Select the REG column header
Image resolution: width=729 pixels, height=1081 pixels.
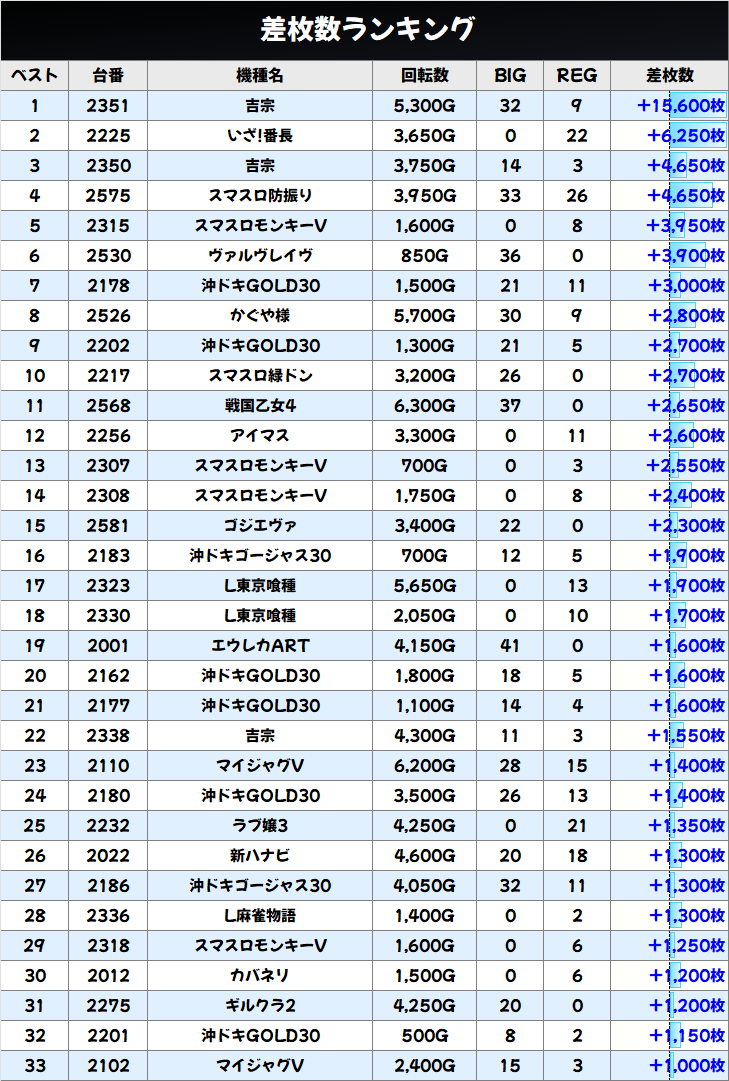click(x=576, y=76)
